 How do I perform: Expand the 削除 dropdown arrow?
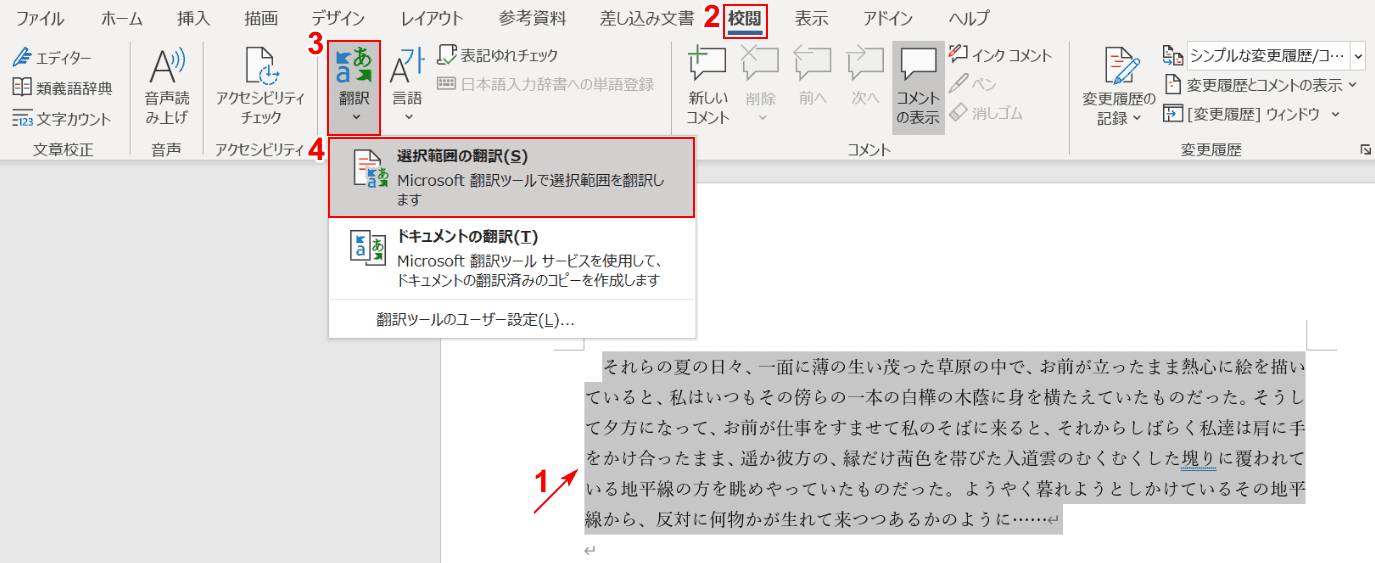760,118
